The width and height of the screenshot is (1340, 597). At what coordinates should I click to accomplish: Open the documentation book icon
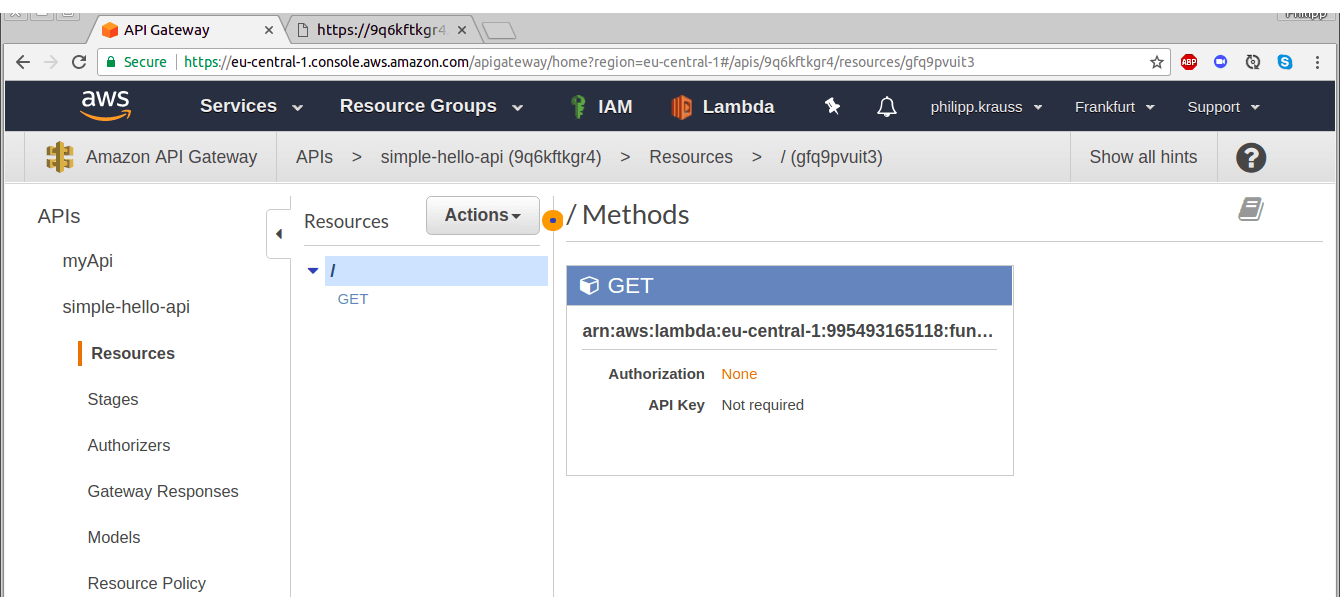(1250, 209)
